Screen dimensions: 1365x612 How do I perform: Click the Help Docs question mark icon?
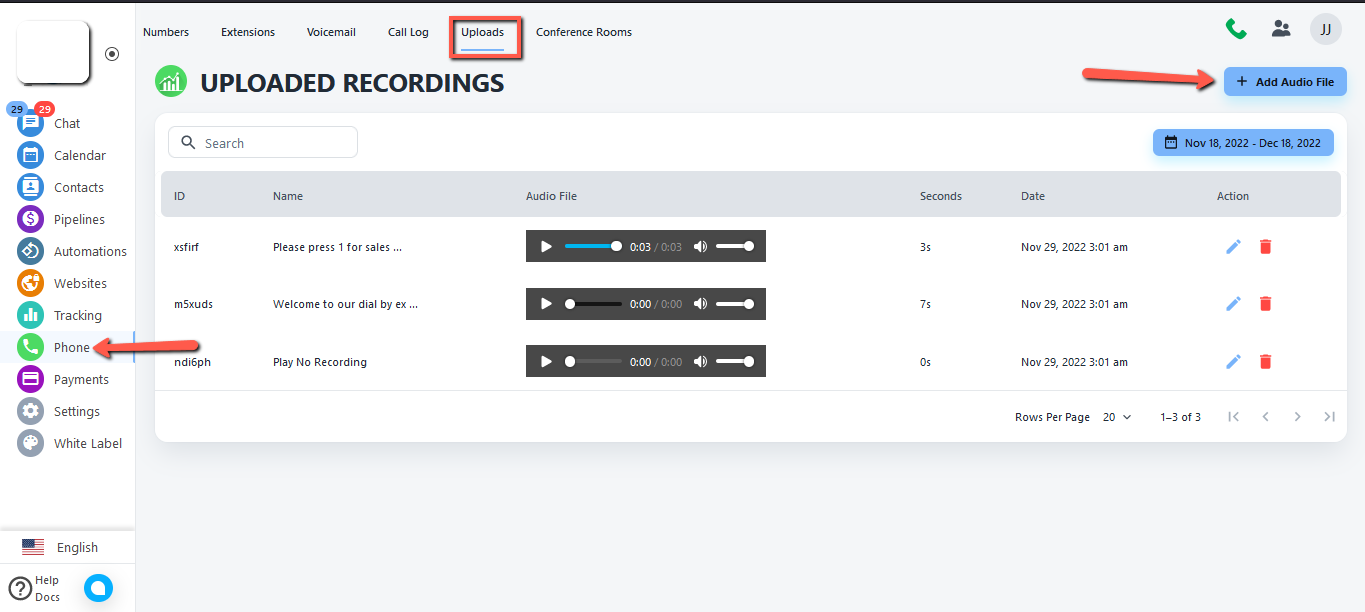[20, 588]
